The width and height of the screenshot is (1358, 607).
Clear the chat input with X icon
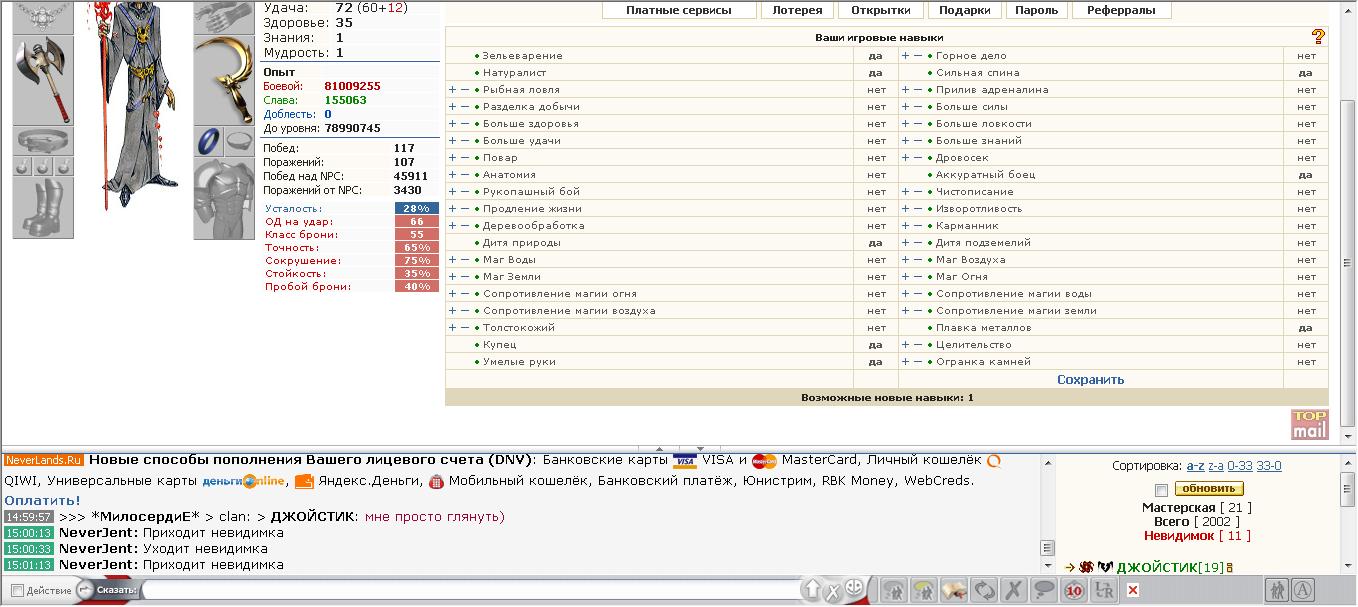pos(832,592)
